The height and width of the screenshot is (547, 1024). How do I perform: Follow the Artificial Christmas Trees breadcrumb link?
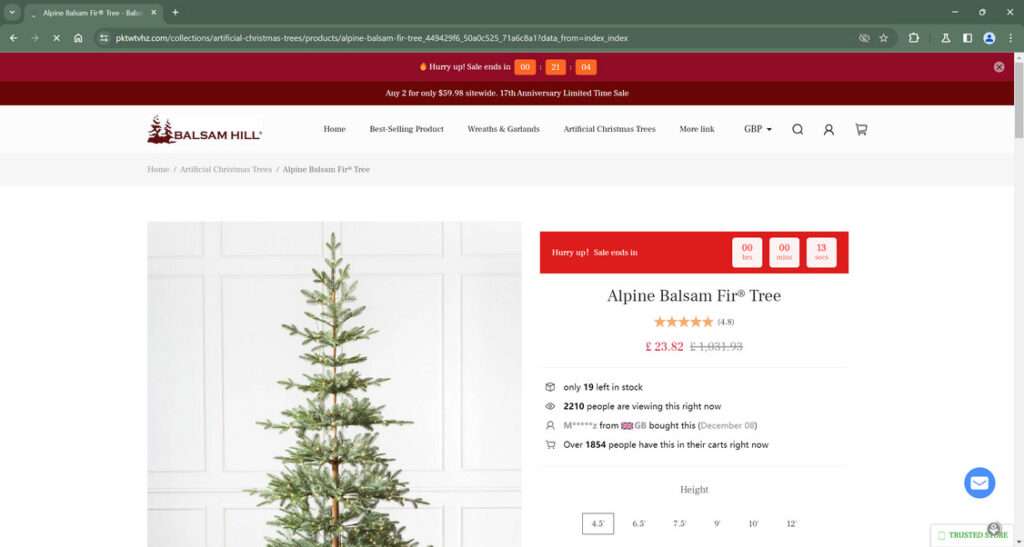226,169
